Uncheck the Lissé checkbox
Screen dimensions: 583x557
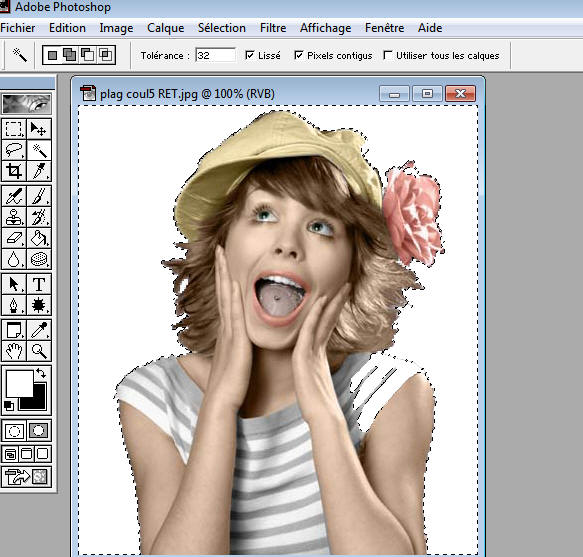(x=249, y=55)
